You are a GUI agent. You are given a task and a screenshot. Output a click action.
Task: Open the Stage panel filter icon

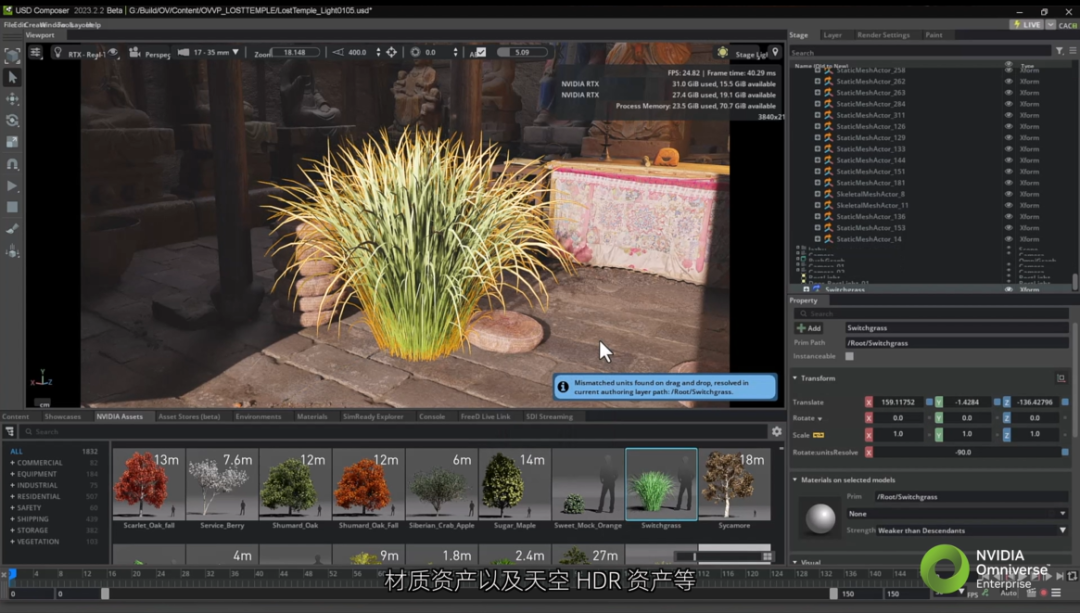[1059, 51]
